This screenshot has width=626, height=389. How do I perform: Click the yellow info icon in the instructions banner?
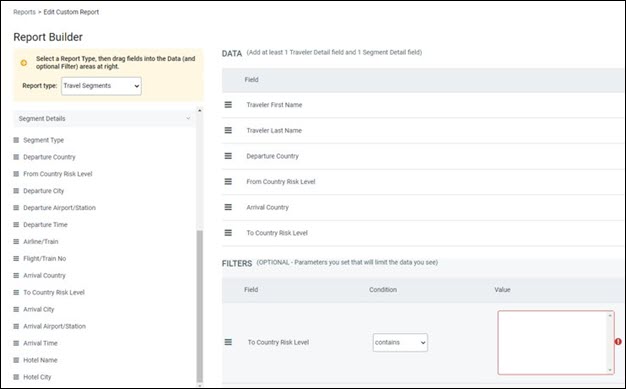pyautogui.click(x=24, y=63)
